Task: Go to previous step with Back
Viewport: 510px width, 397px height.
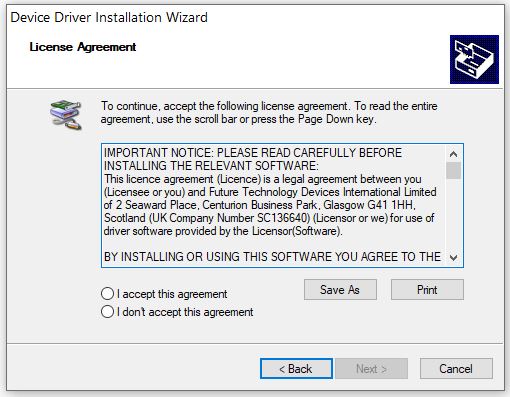Action: pos(296,369)
